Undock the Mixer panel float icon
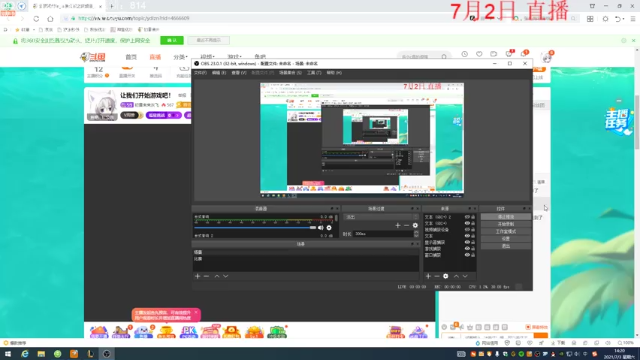Image resolution: width=640 pixels, height=360 pixels. [332, 209]
